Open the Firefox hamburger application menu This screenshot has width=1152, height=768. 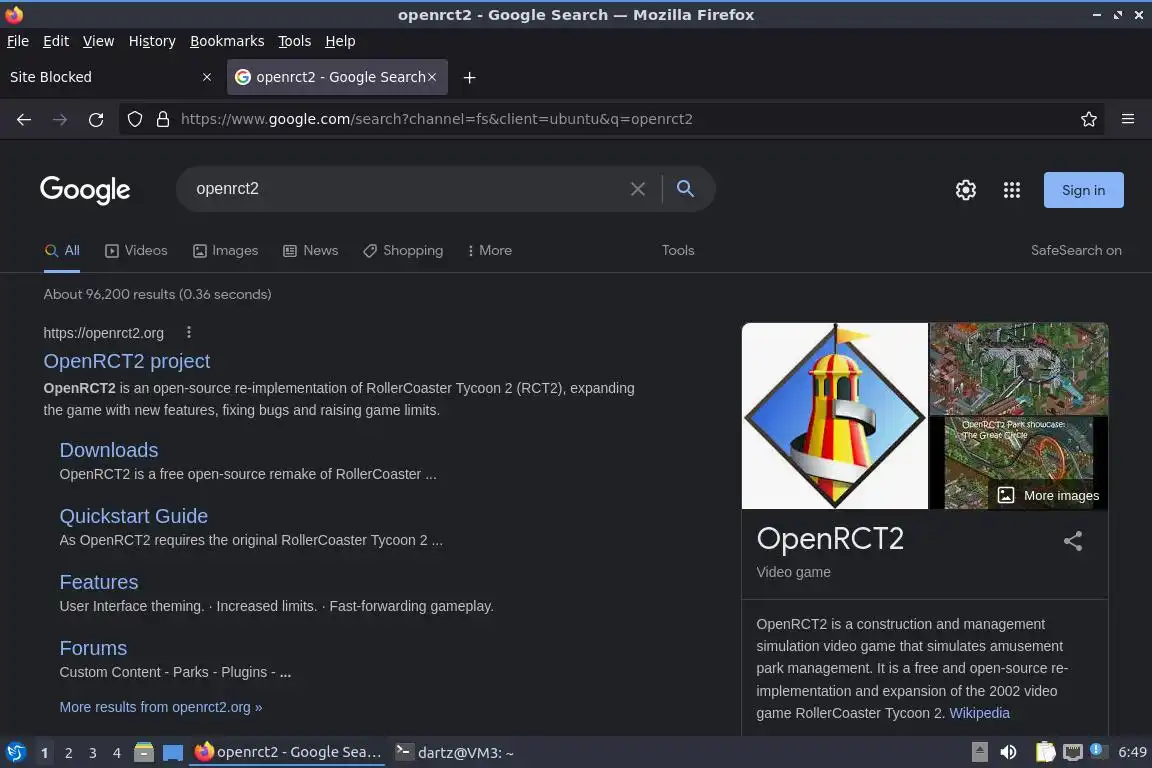[x=1128, y=119]
